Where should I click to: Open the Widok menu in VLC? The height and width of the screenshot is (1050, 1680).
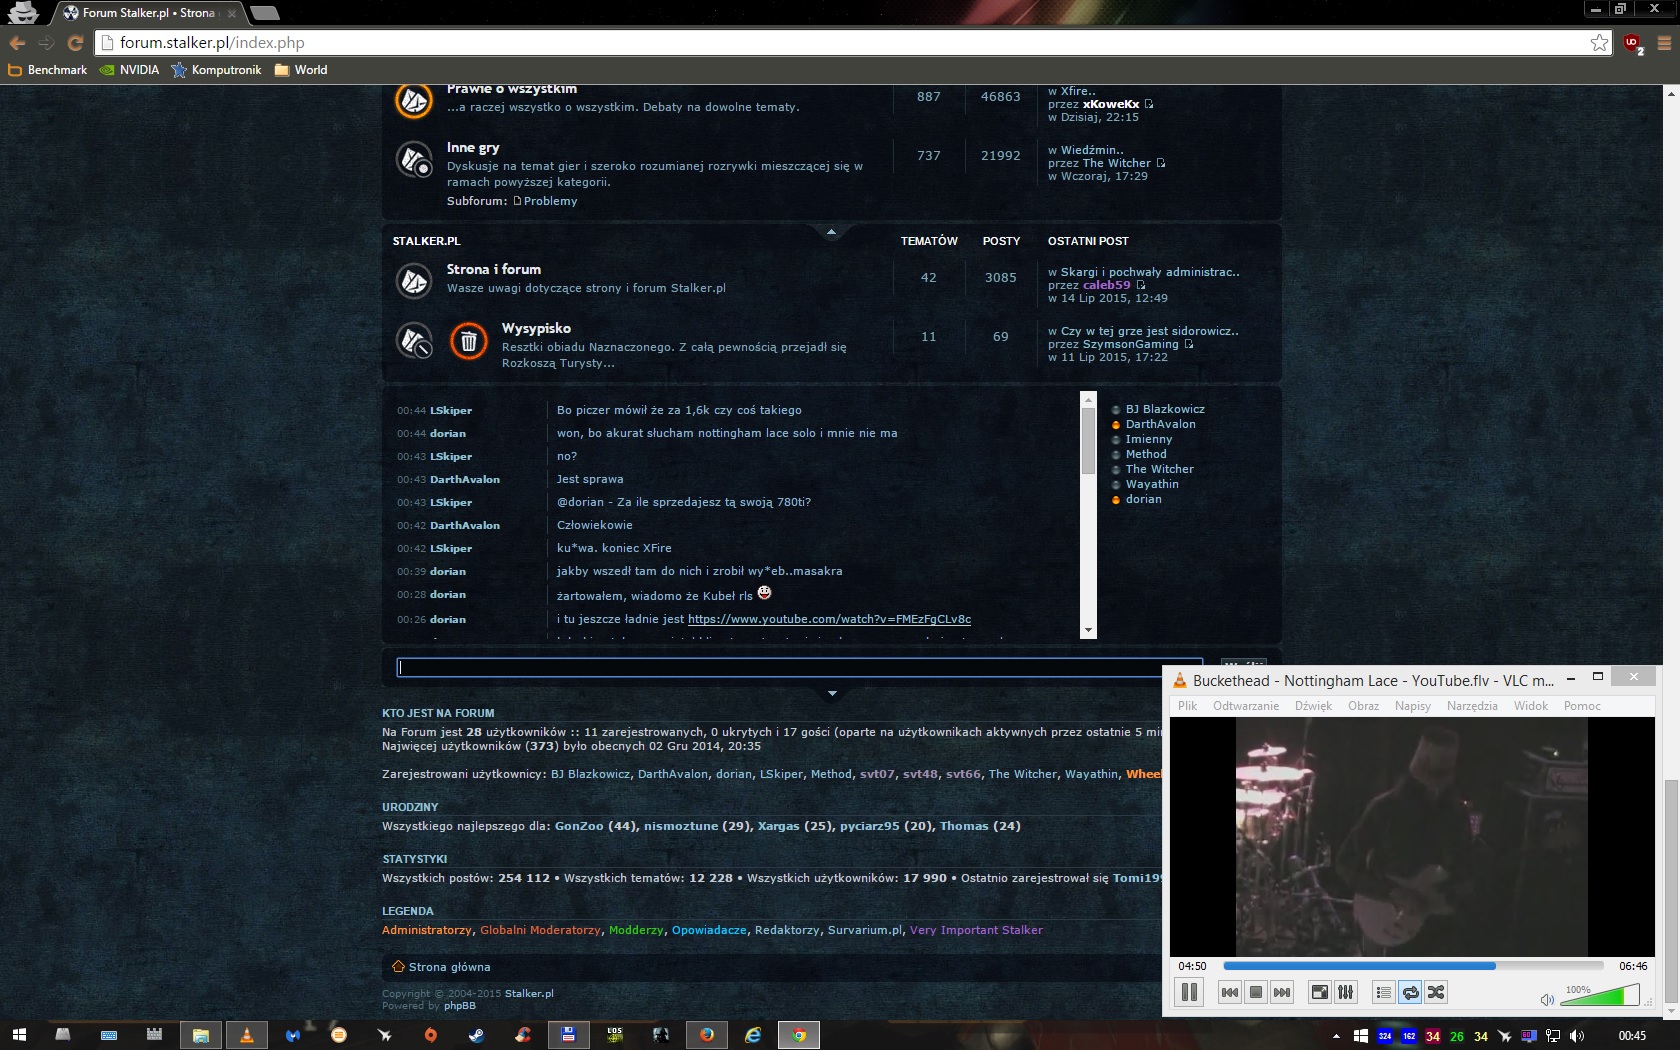(x=1530, y=706)
